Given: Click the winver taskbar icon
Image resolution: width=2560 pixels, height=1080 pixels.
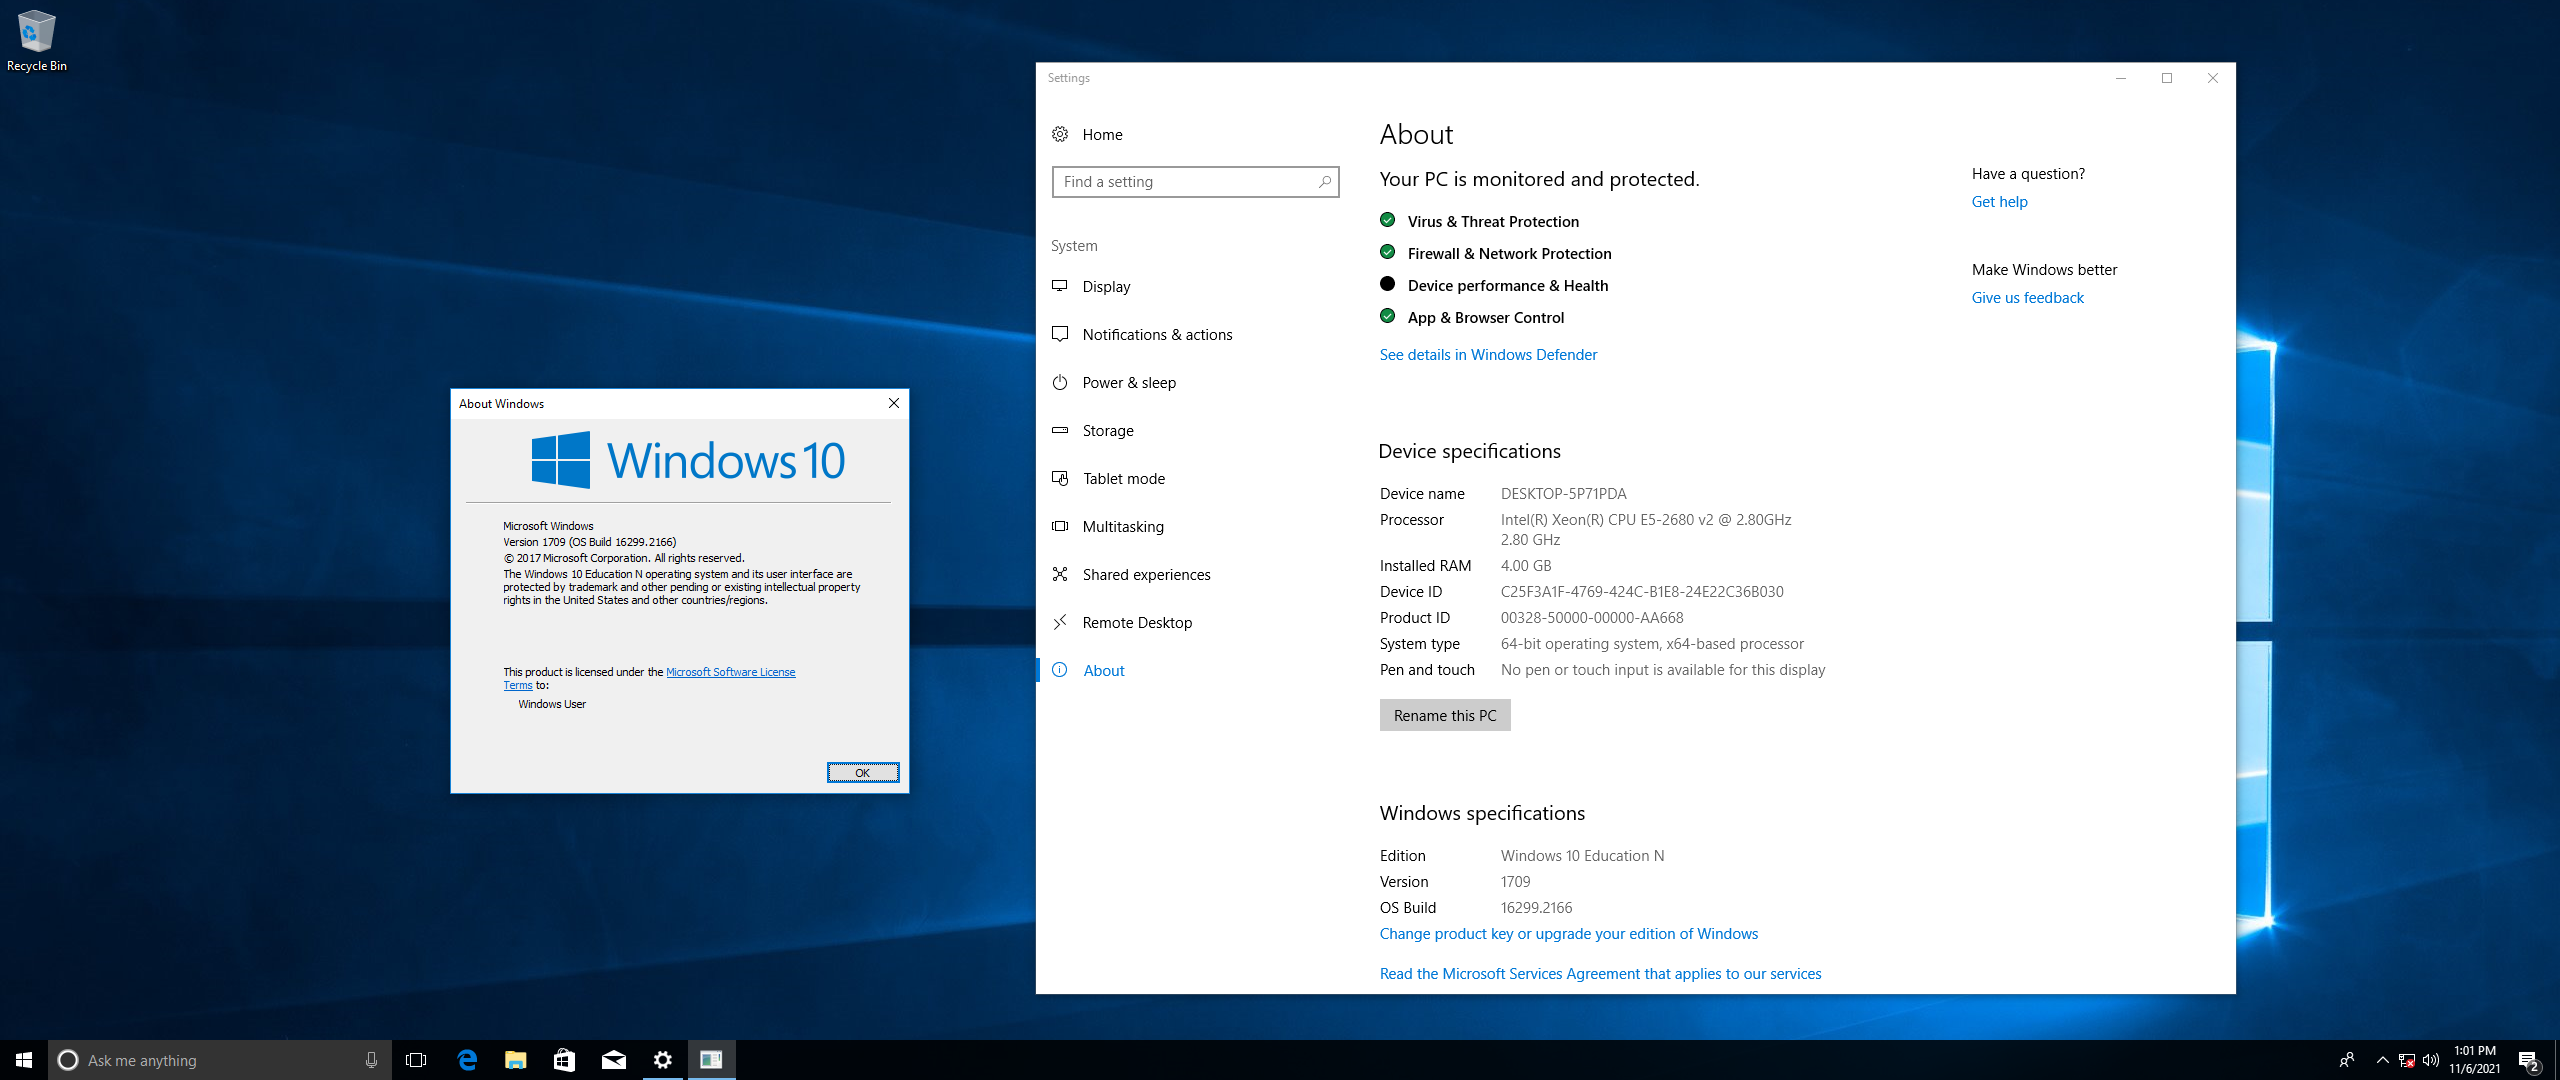Looking at the screenshot, I should [711, 1060].
